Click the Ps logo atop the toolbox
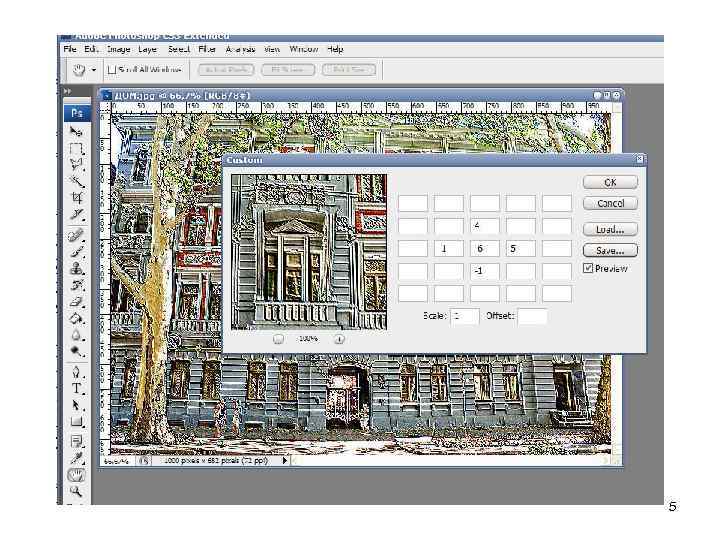Screen dimensions: 720x540 click(77, 113)
